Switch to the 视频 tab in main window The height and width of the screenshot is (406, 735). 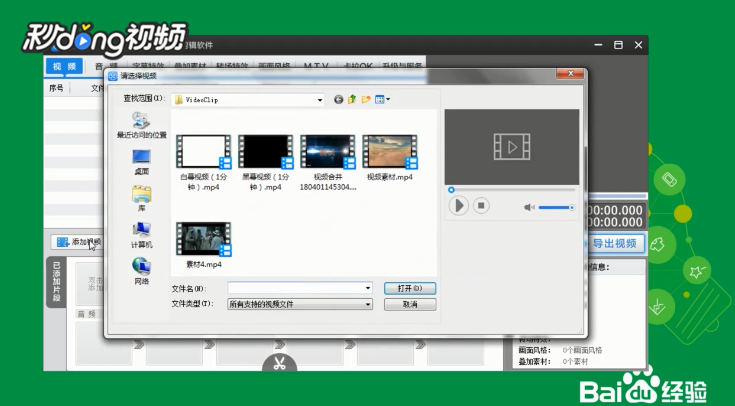pyautogui.click(x=64, y=66)
